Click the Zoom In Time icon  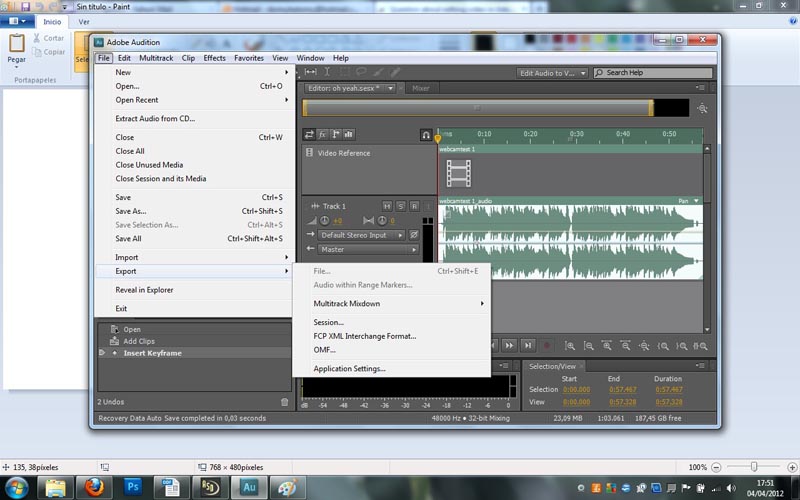607,346
